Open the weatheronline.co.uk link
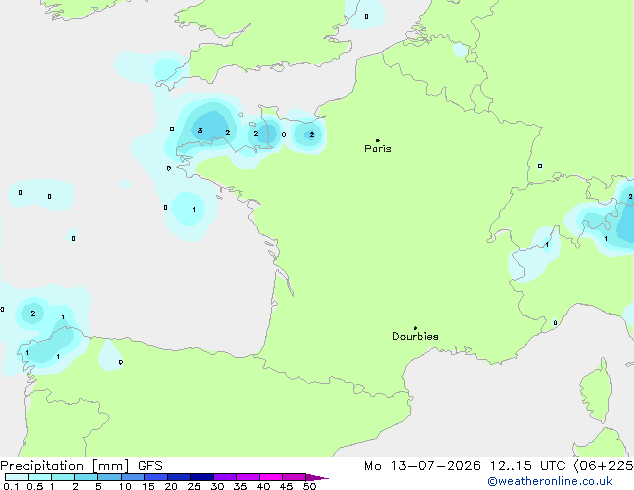Viewport: 634px width, 490px height. [549, 481]
